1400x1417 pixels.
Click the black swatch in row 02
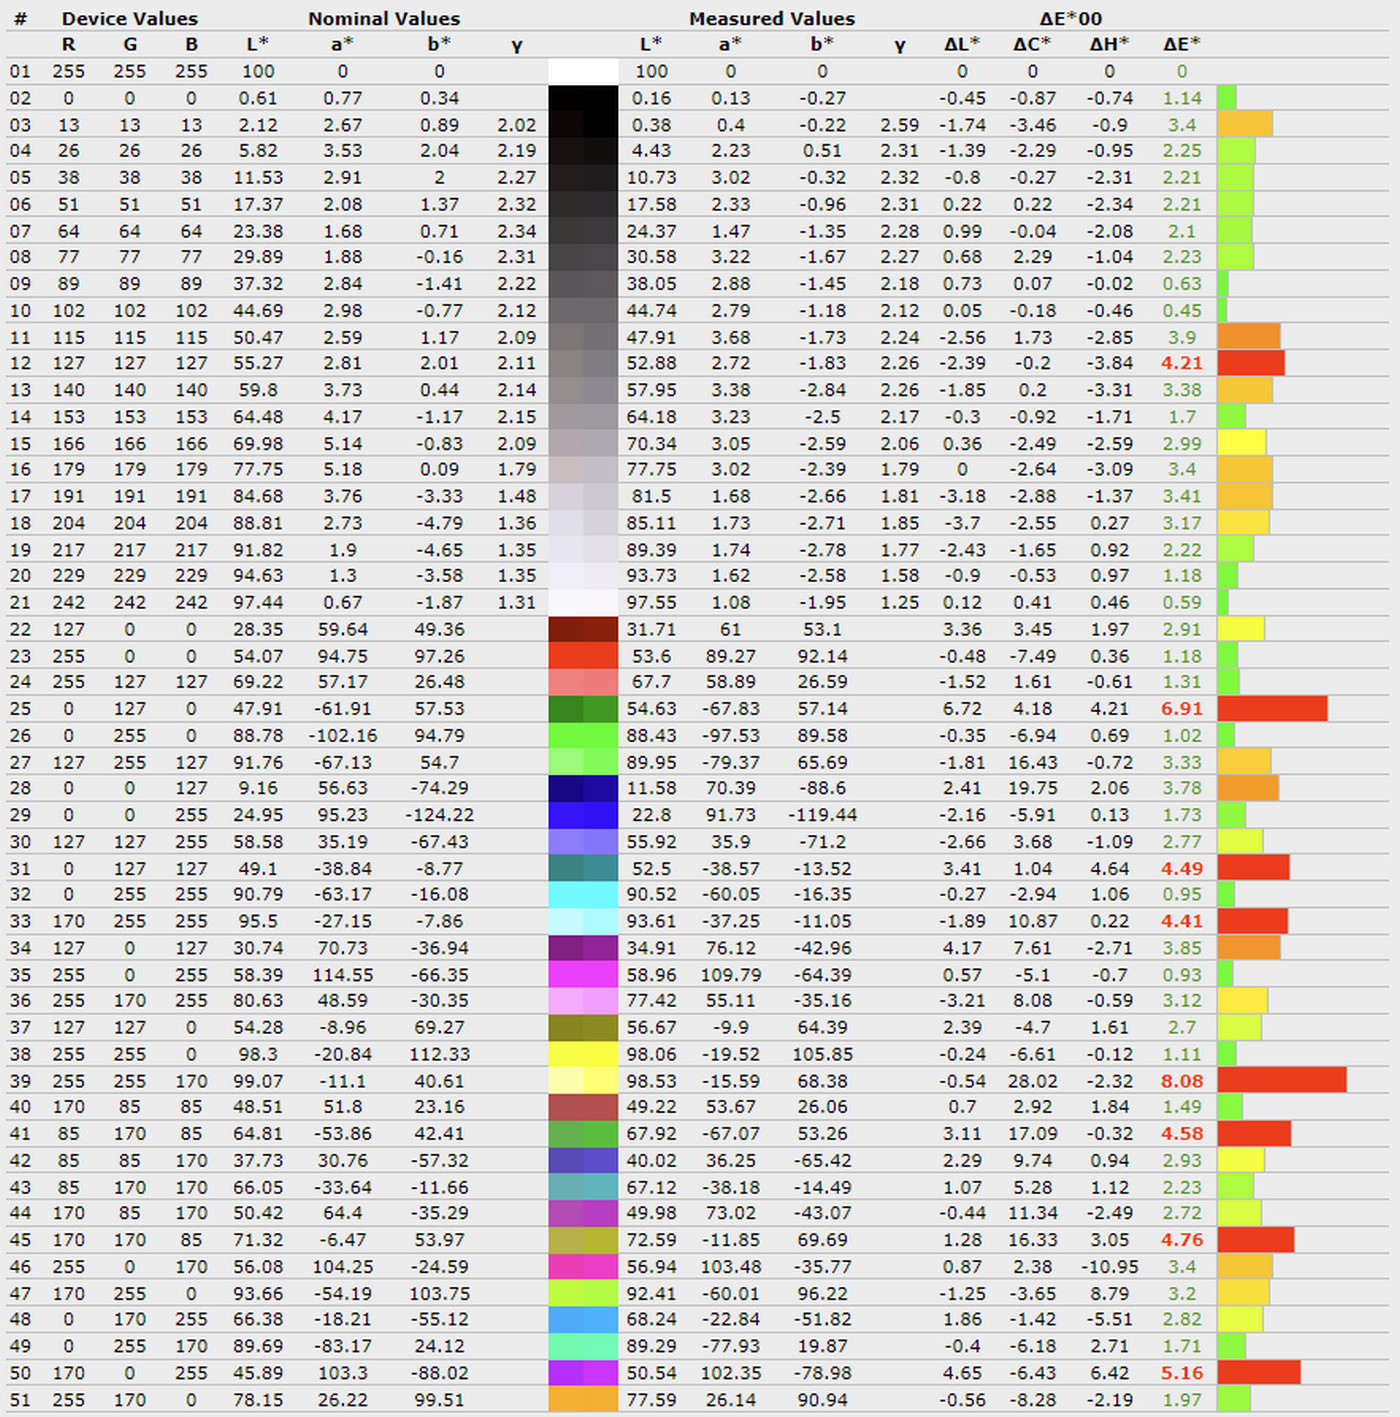coord(583,98)
